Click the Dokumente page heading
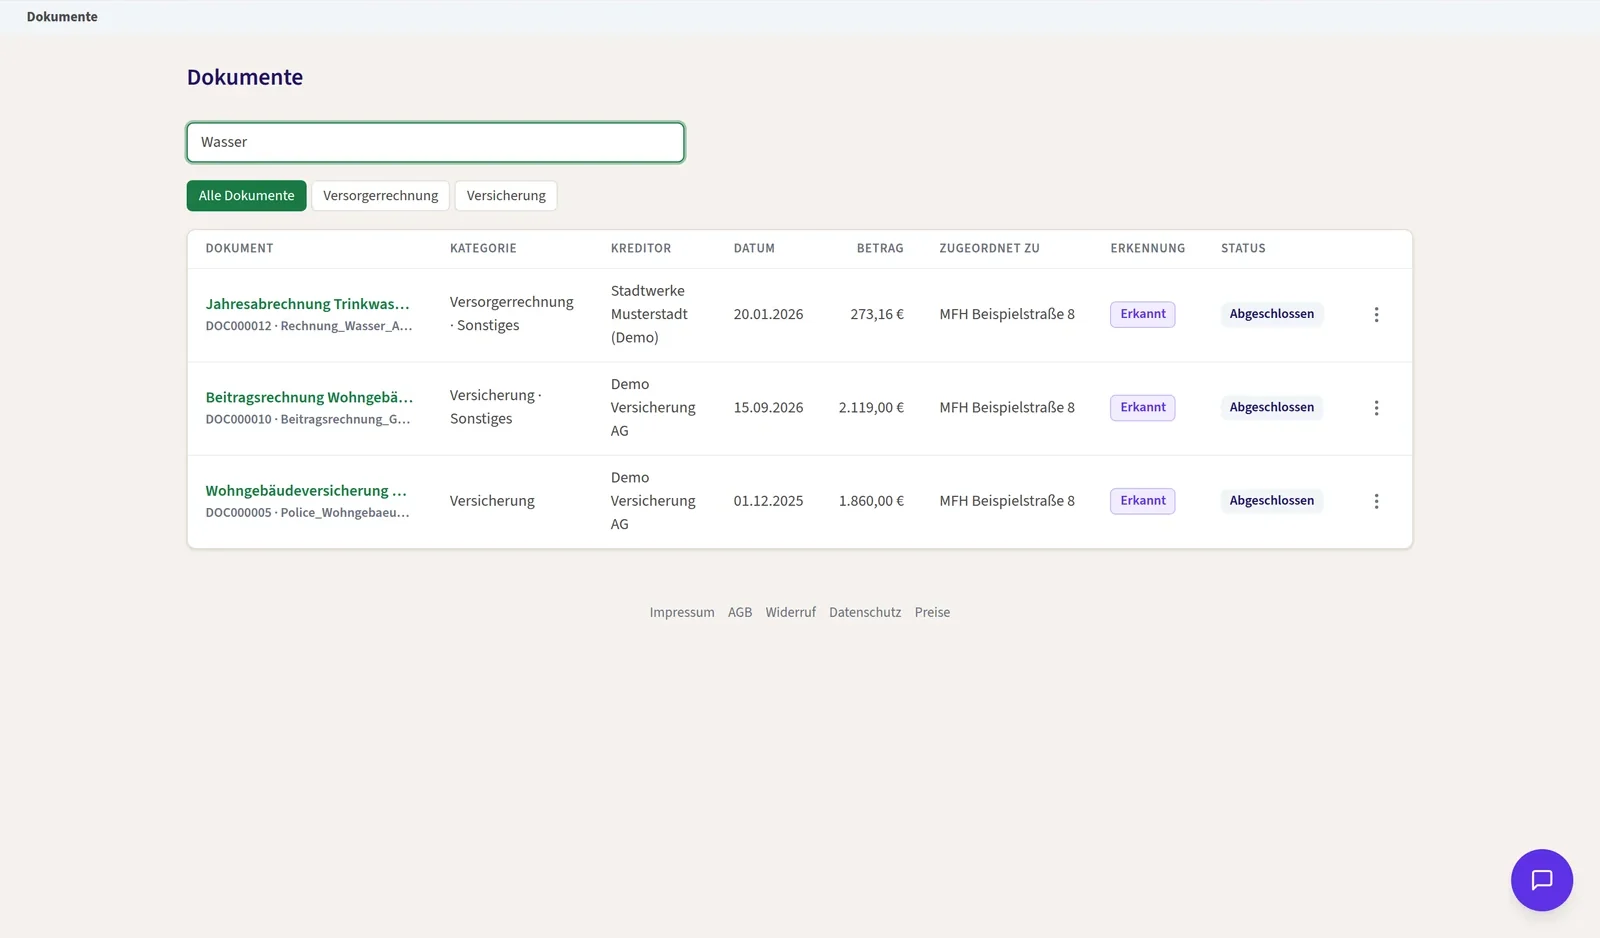1600x938 pixels. 245,77
